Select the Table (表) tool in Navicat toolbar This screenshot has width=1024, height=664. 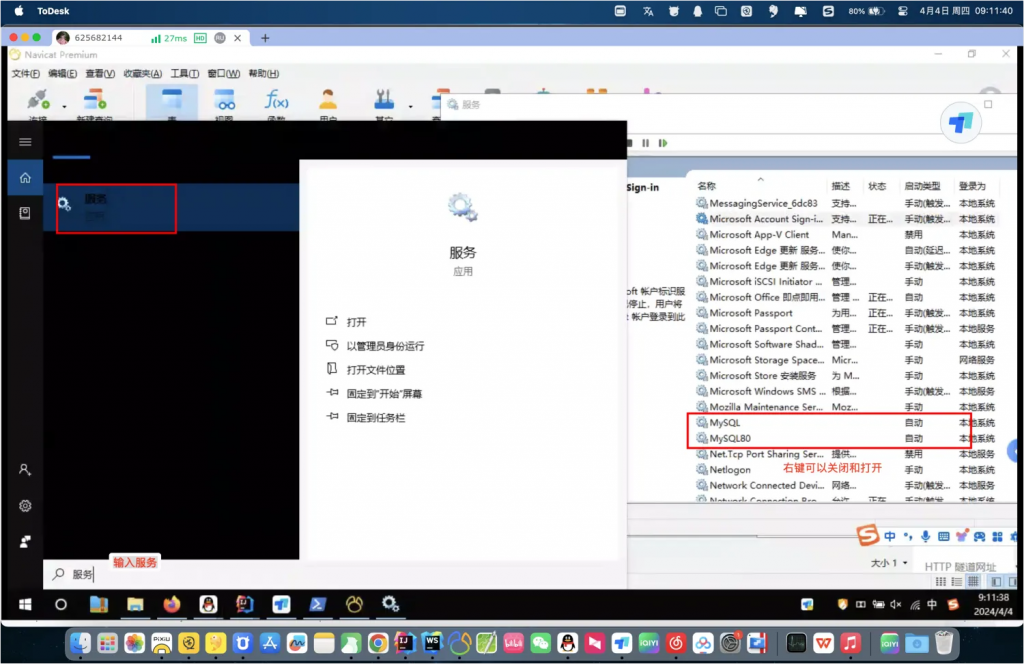[x=170, y=100]
